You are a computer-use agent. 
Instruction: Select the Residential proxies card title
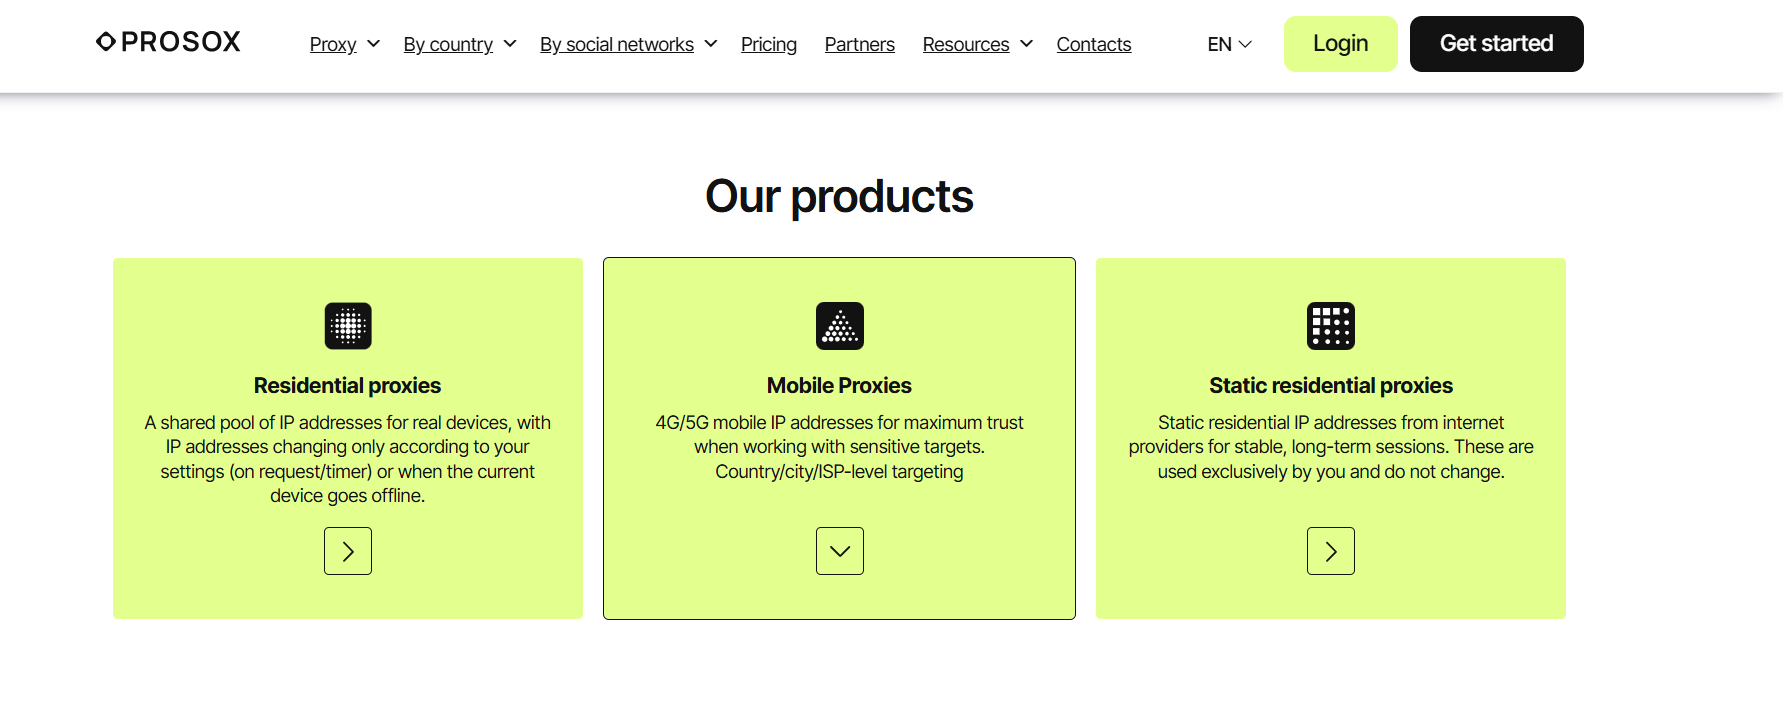(x=347, y=386)
